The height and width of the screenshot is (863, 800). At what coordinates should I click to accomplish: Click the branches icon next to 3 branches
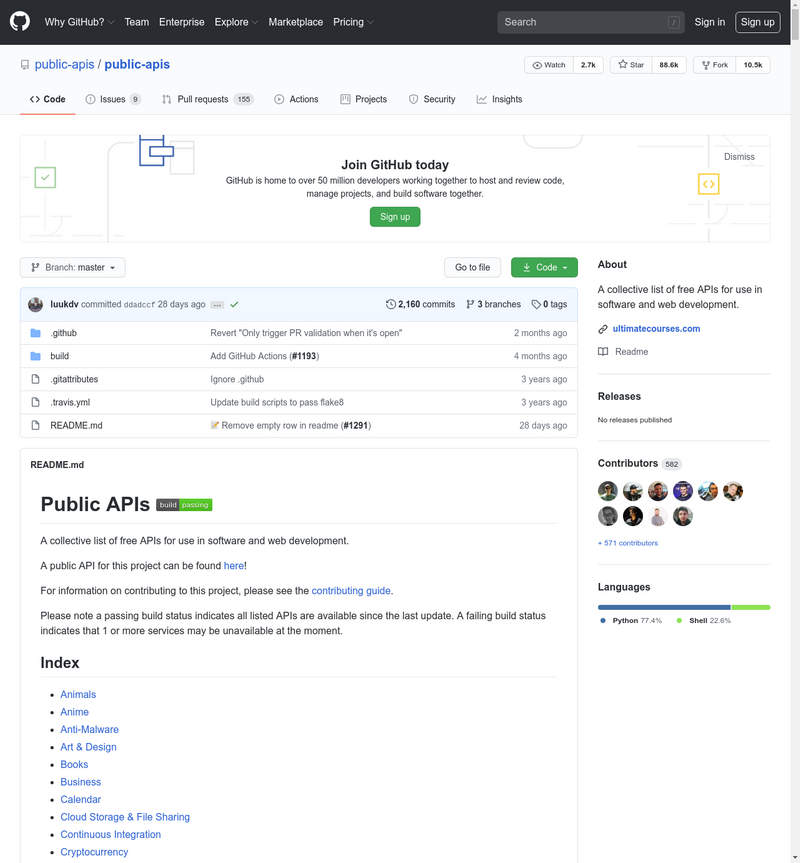coord(470,304)
